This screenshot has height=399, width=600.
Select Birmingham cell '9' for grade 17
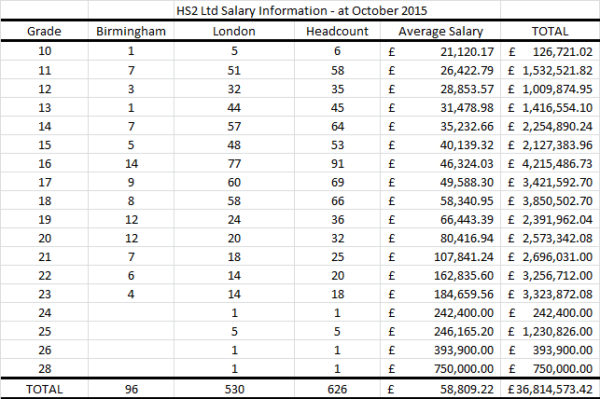click(131, 182)
